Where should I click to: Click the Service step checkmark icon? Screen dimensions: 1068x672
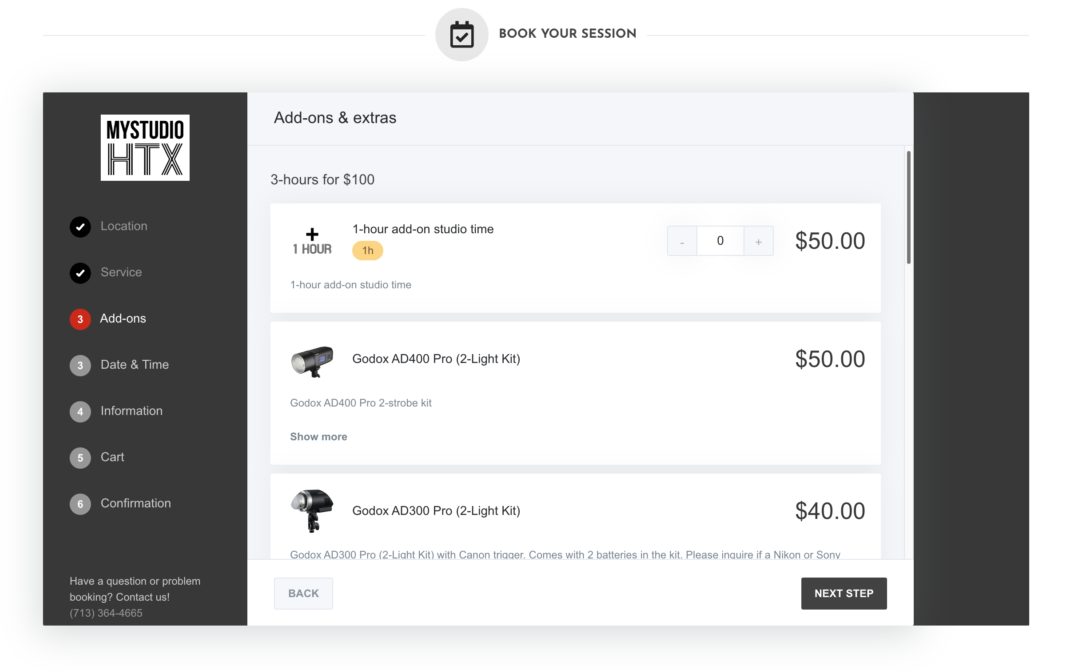(80, 273)
